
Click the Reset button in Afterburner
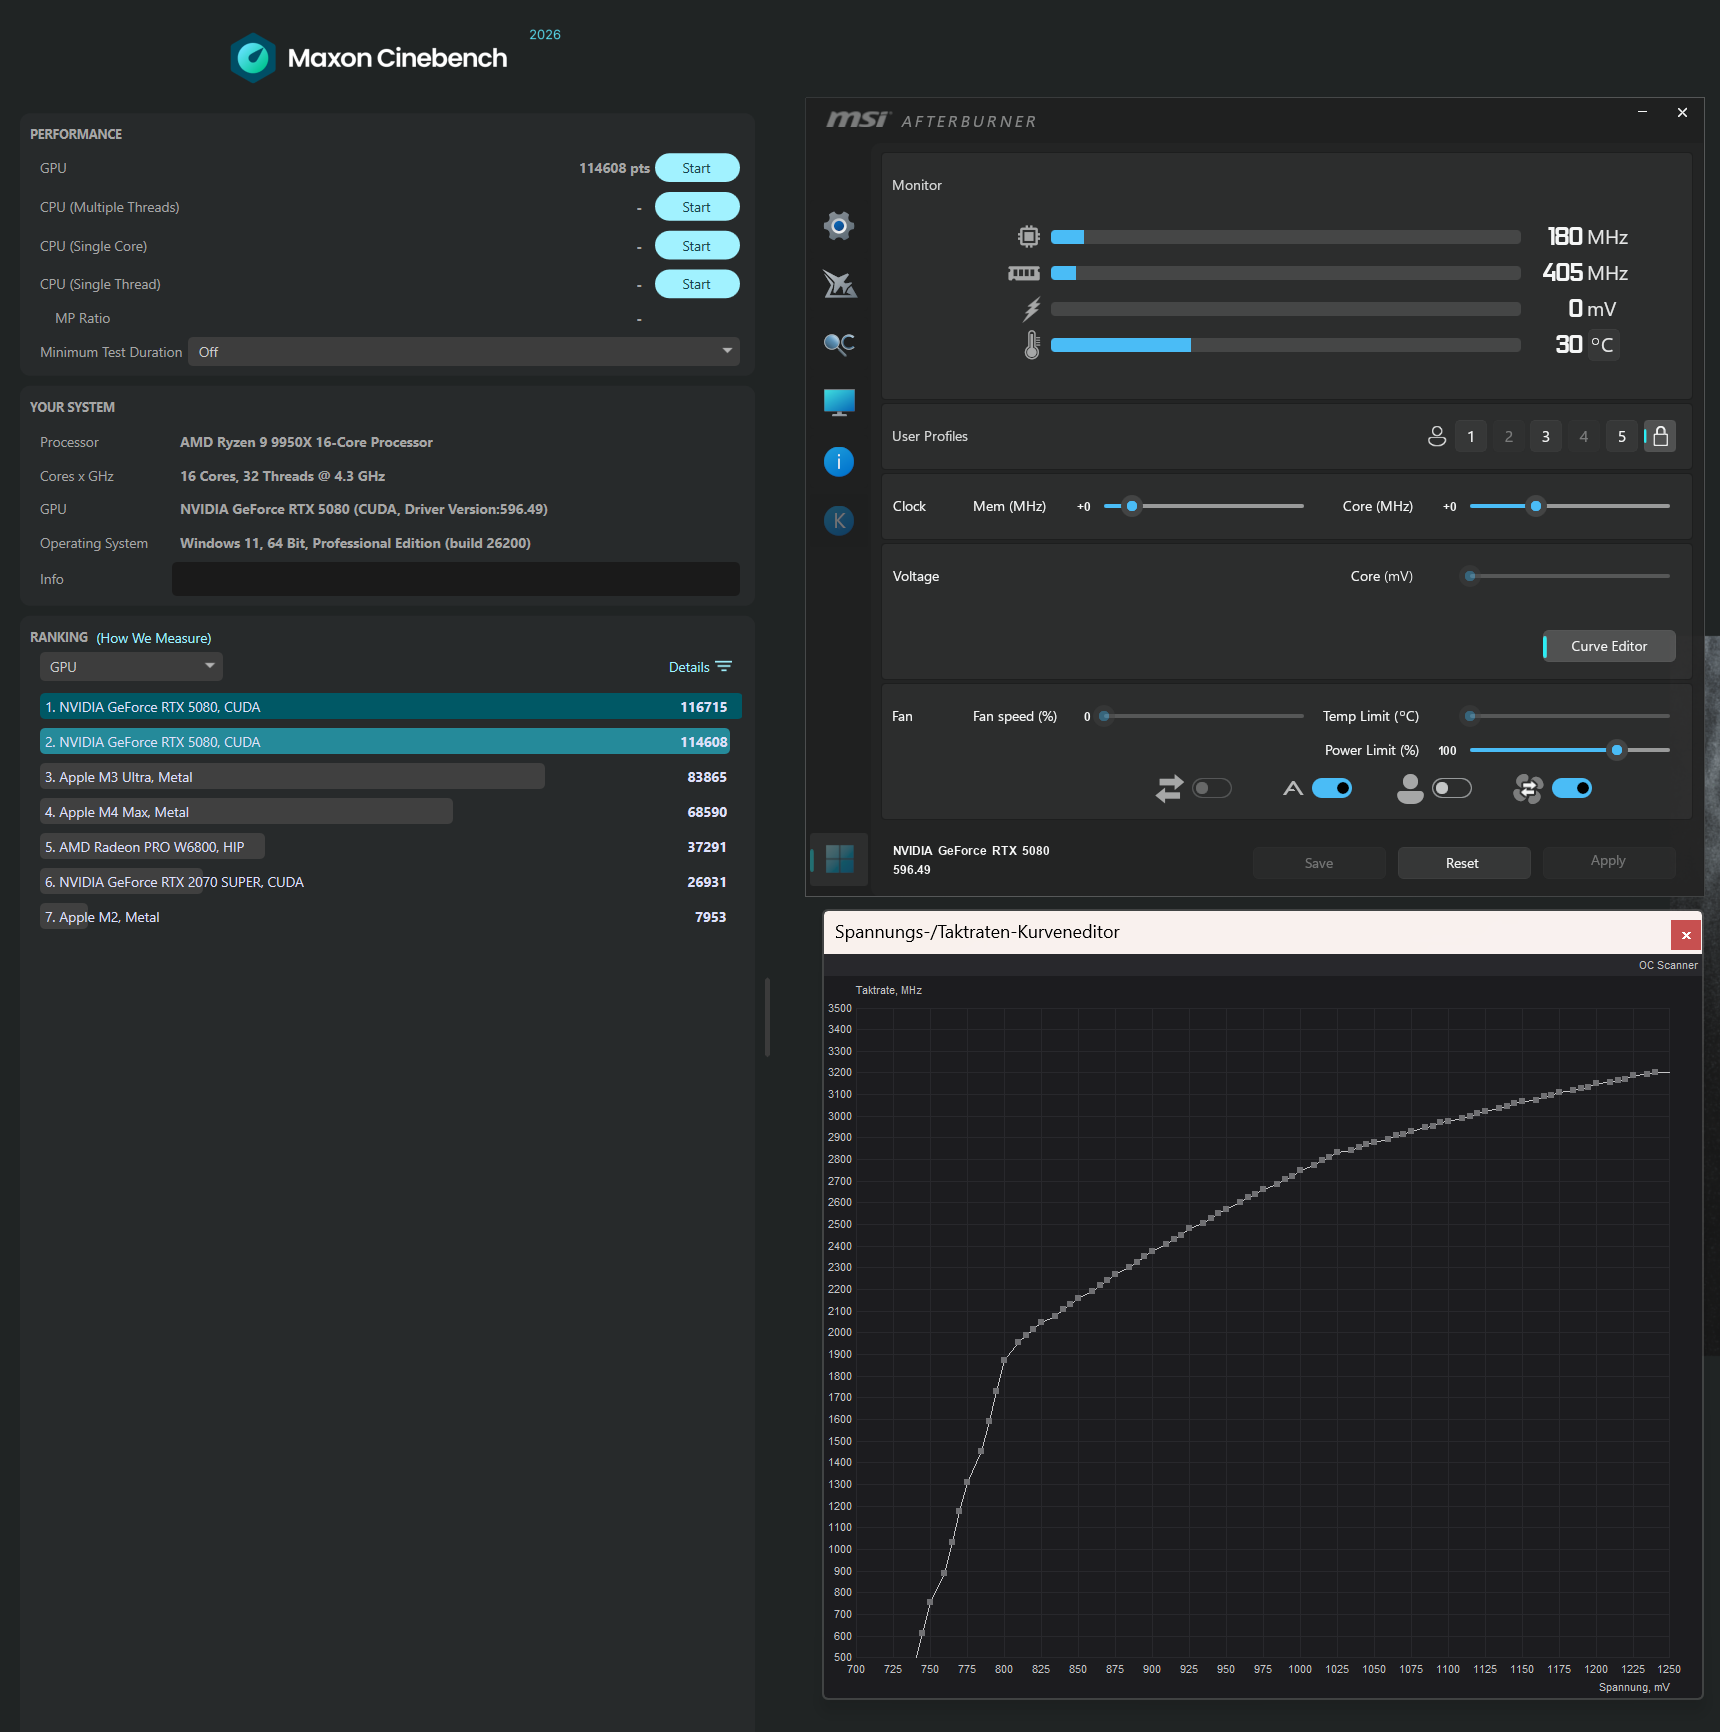point(1463,863)
